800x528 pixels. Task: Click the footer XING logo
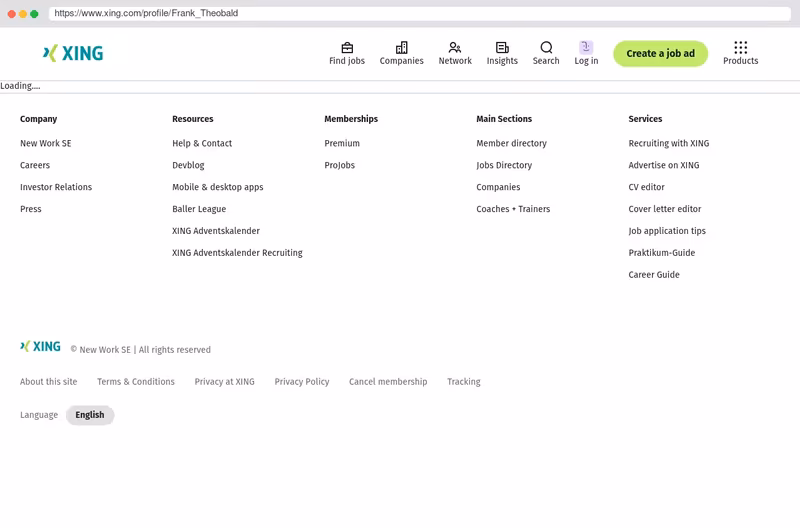coord(40,346)
